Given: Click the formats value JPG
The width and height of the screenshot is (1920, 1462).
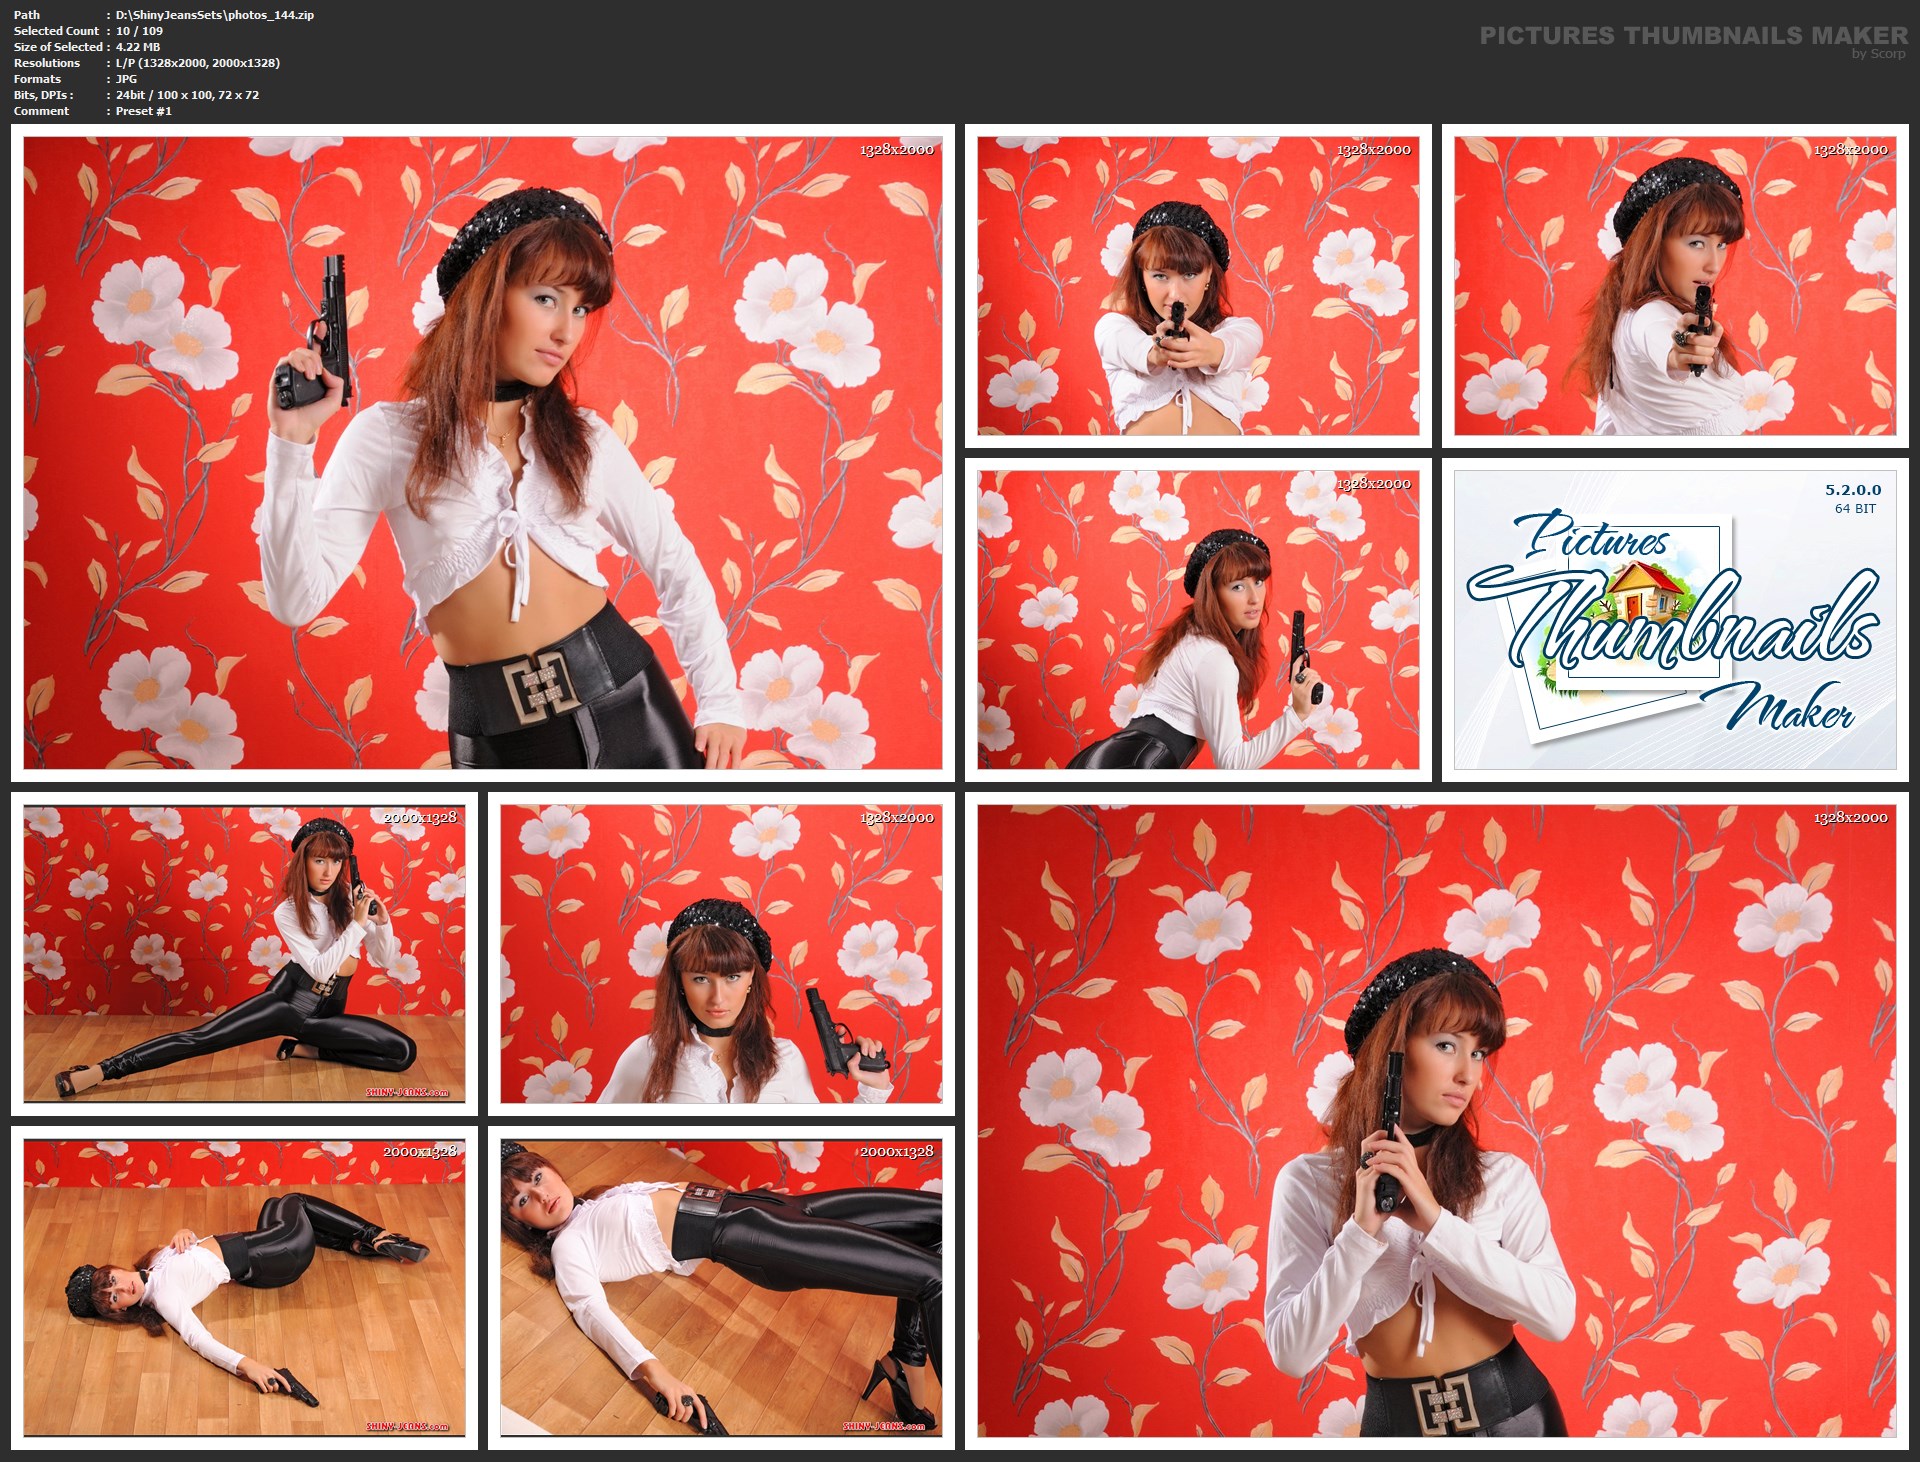Looking at the screenshot, I should [126, 79].
